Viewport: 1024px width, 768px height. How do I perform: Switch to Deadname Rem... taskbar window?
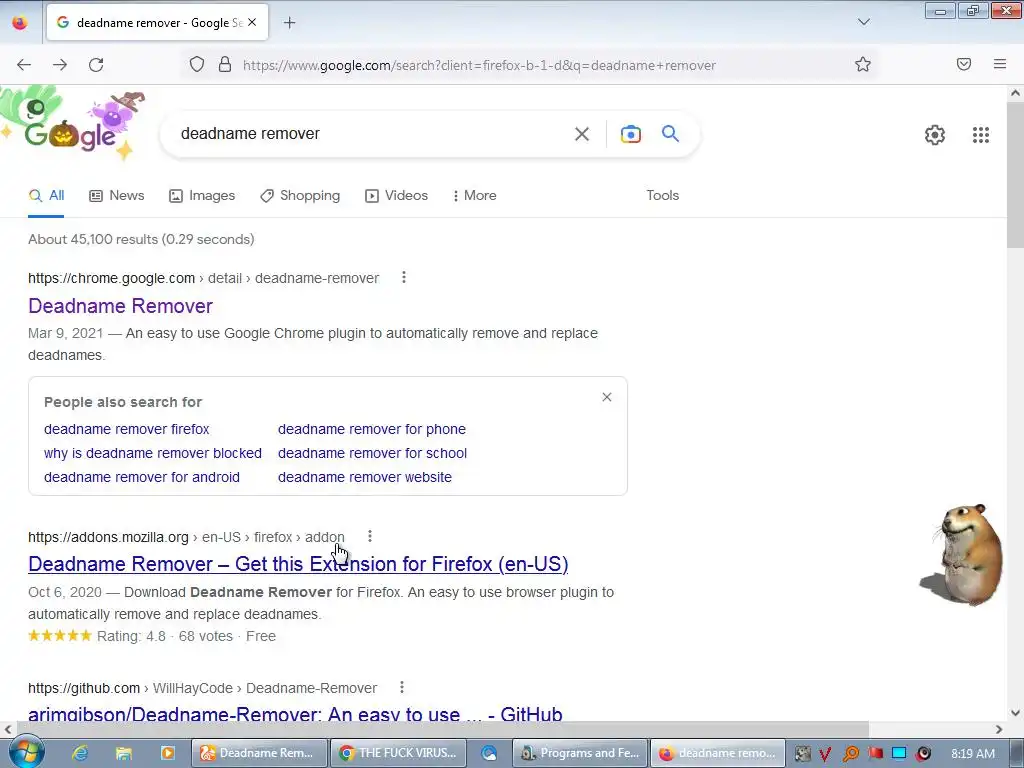(259, 753)
